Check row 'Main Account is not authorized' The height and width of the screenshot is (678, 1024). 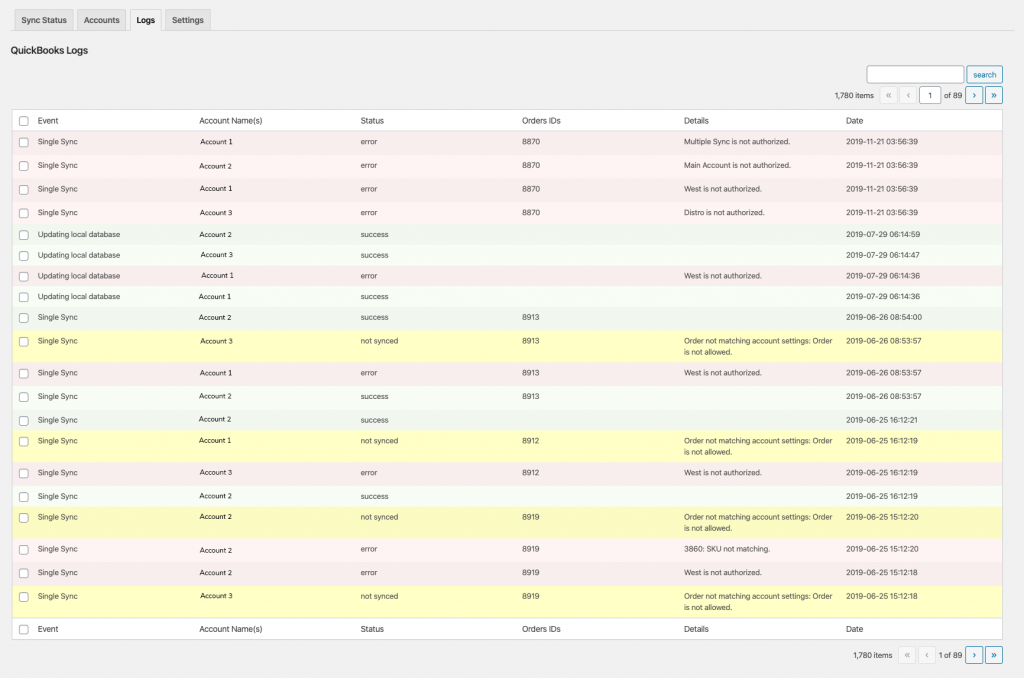[x=24, y=166]
